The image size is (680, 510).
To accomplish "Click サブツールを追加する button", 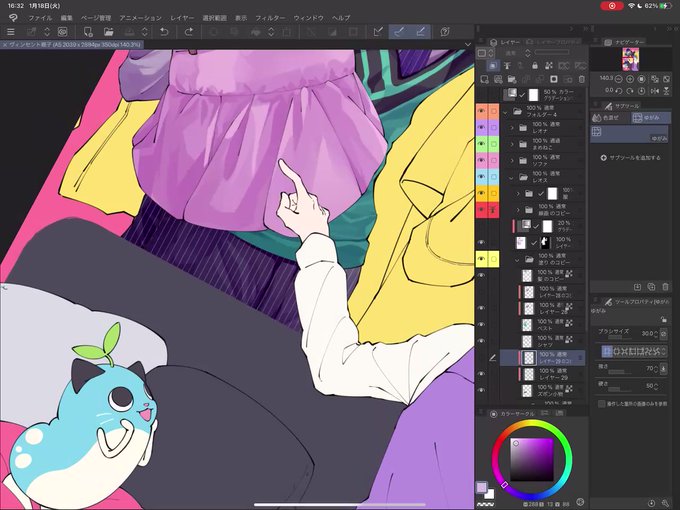I will (x=631, y=158).
